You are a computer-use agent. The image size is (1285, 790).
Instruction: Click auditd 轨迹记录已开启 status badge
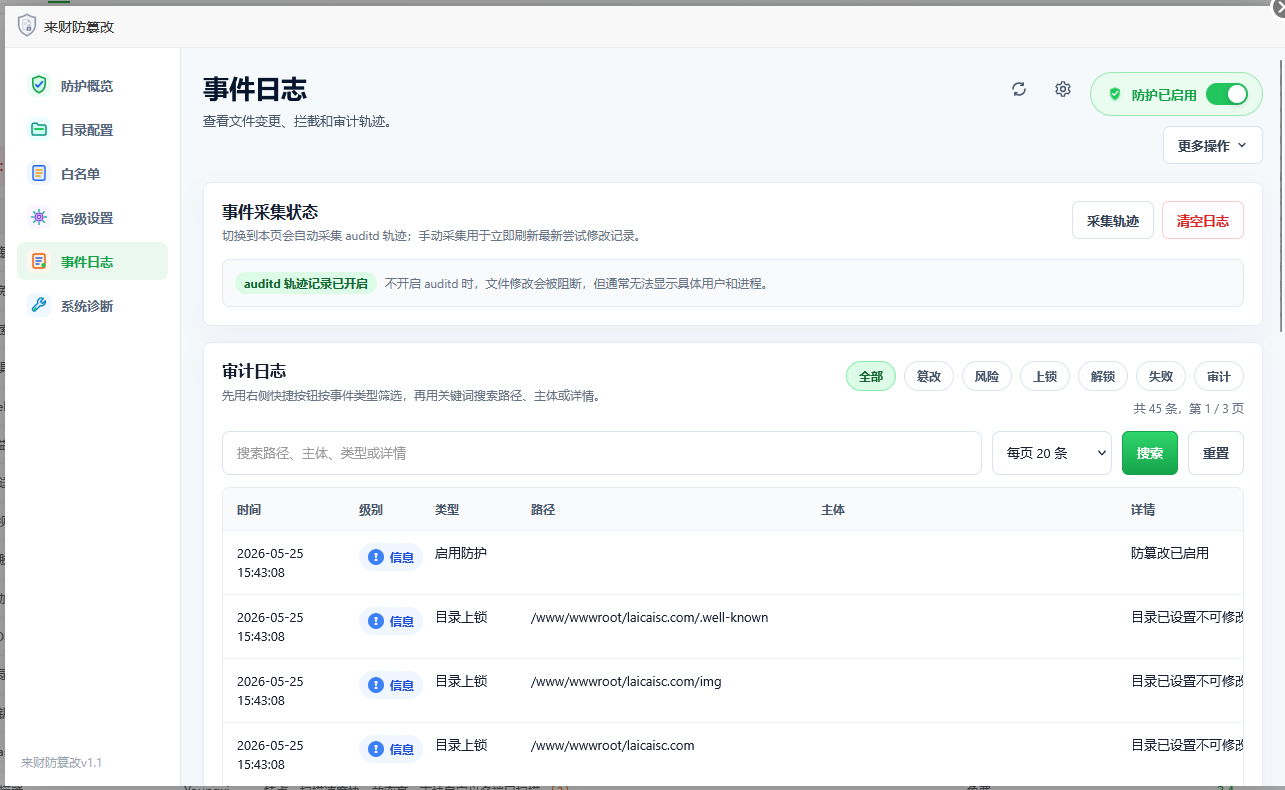pyautogui.click(x=306, y=283)
